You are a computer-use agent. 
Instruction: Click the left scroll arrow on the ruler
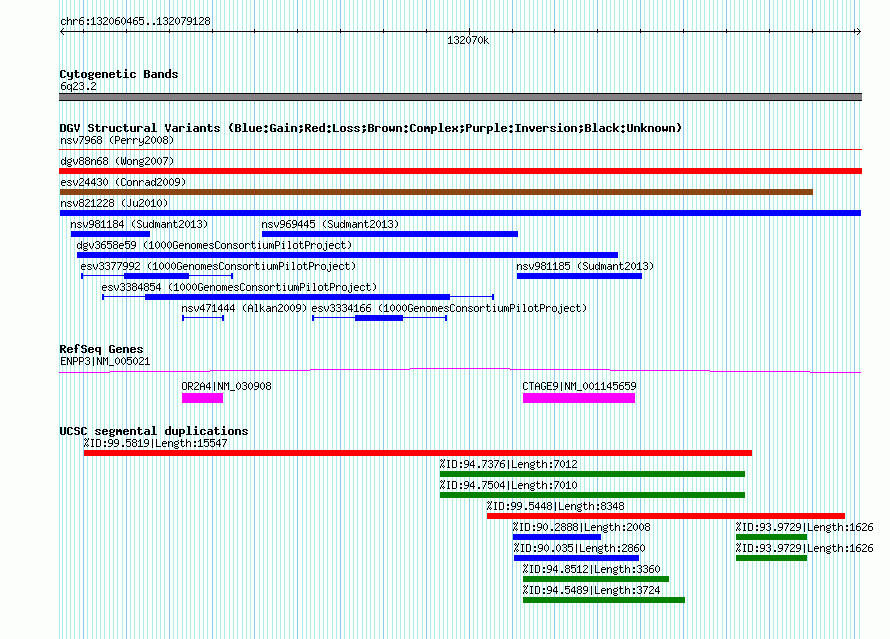click(x=62, y=32)
